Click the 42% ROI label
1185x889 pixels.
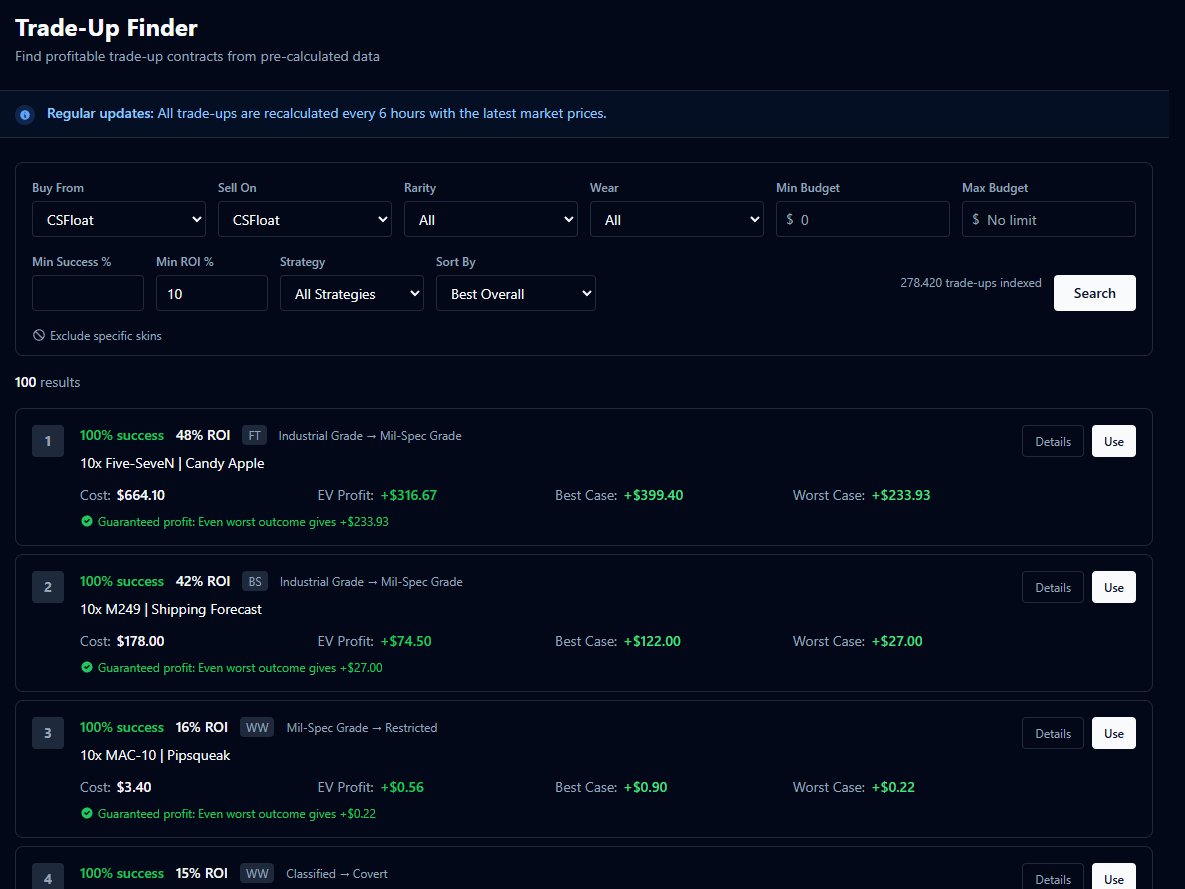[x=203, y=581]
